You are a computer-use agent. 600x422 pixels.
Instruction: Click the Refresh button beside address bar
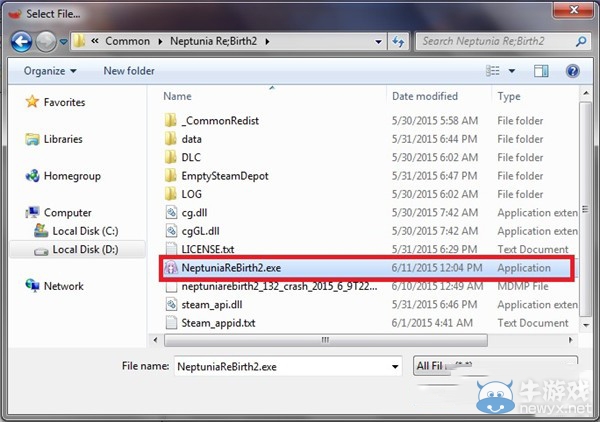(x=398, y=41)
